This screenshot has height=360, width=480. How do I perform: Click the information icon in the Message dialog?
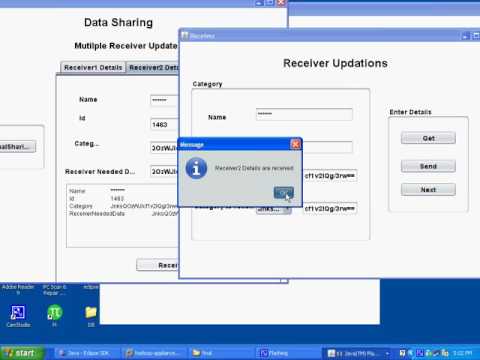coord(196,168)
